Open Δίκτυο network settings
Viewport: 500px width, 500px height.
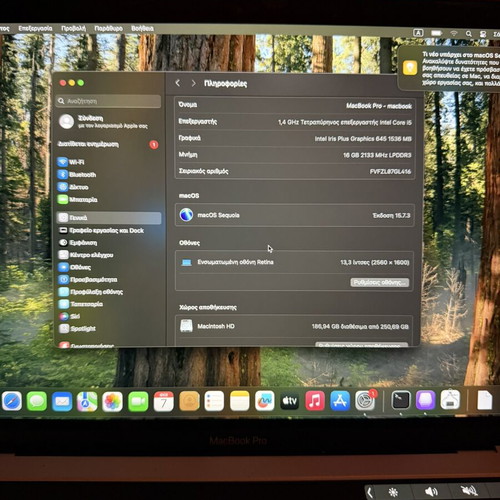[108, 187]
